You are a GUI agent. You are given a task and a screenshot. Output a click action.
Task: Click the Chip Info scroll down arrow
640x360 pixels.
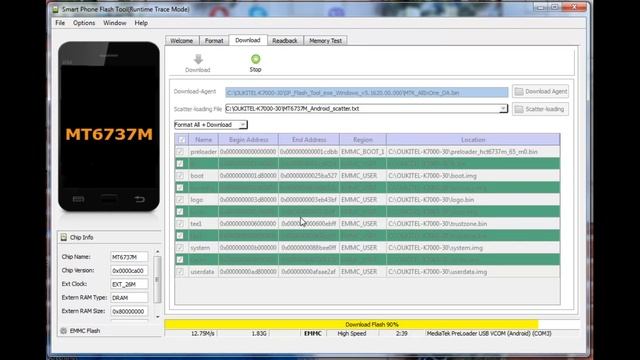(158, 317)
